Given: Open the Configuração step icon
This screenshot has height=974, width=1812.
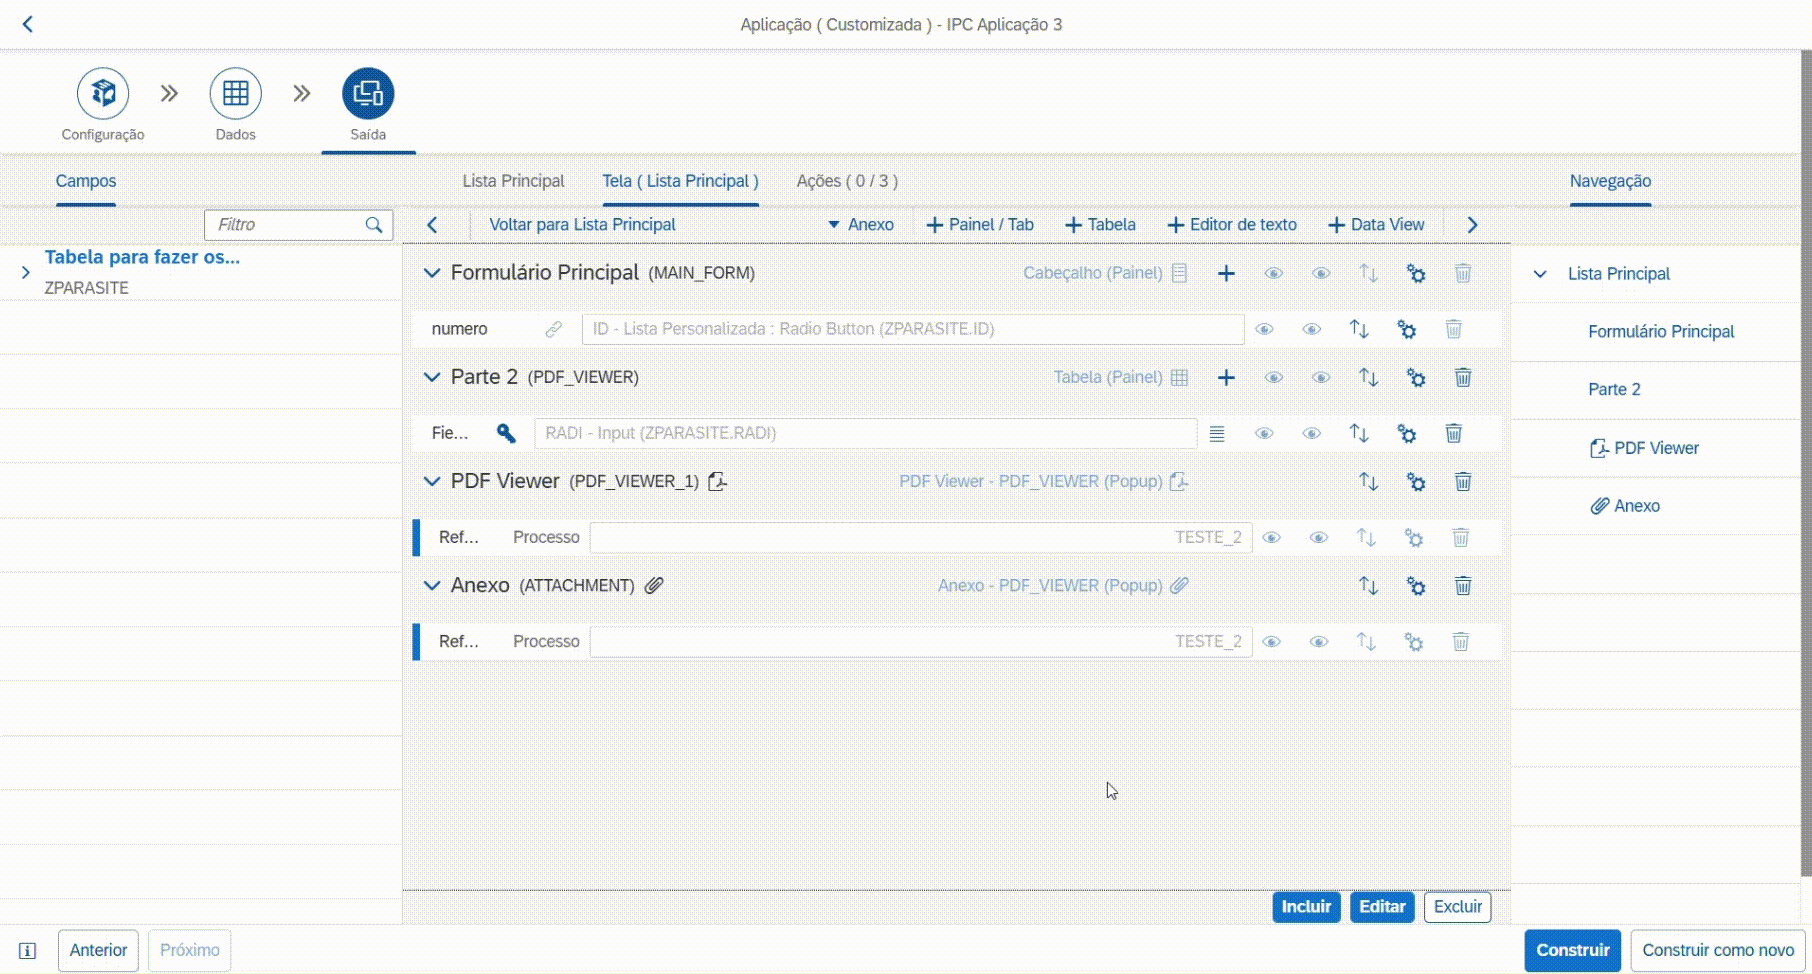Looking at the screenshot, I should [103, 94].
